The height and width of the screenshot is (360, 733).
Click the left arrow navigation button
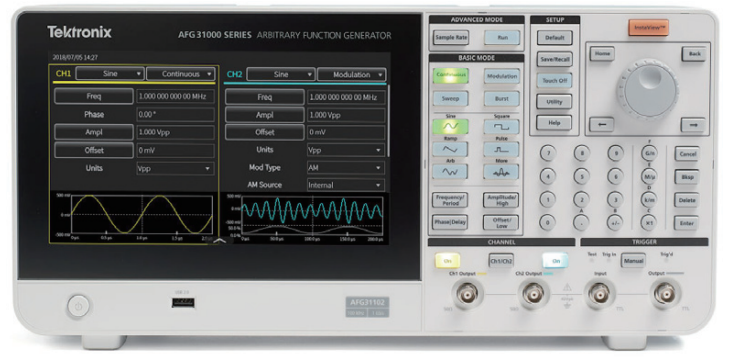click(x=602, y=125)
